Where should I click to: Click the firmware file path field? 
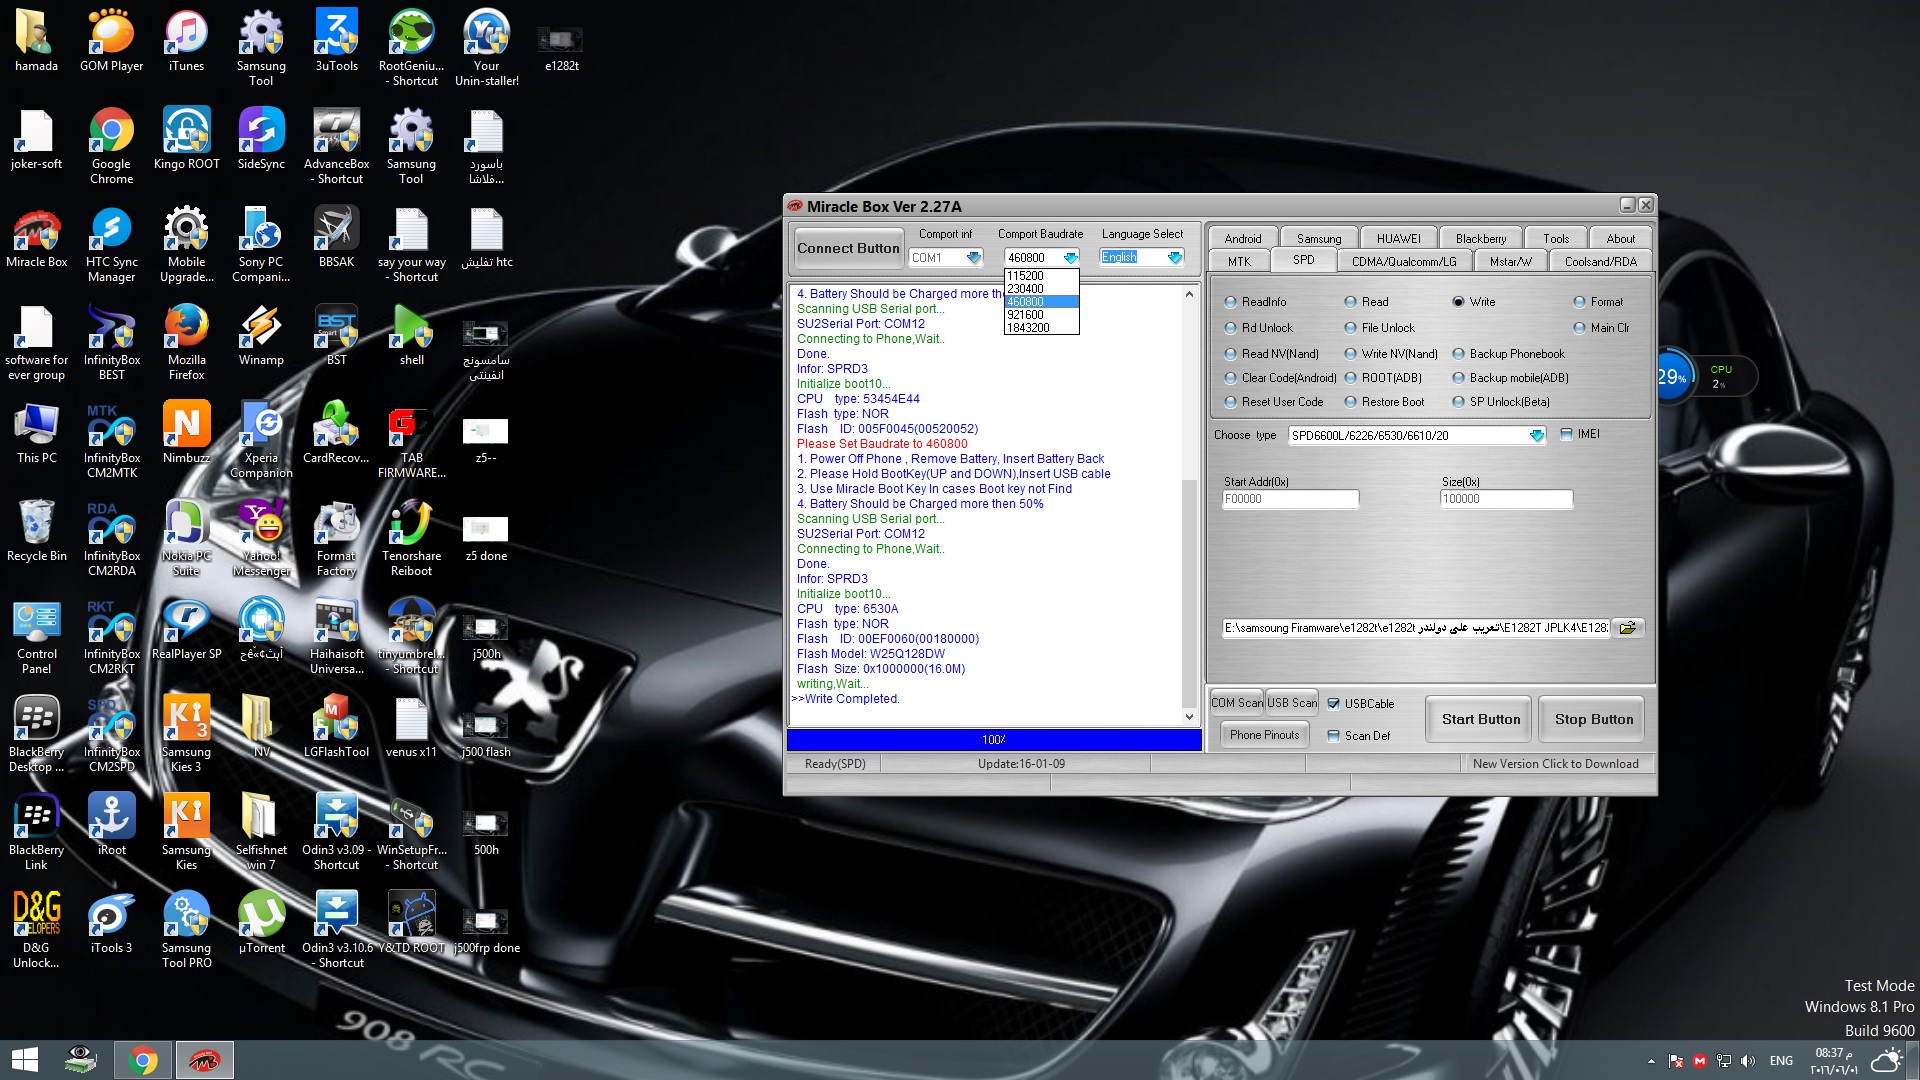(x=1415, y=628)
